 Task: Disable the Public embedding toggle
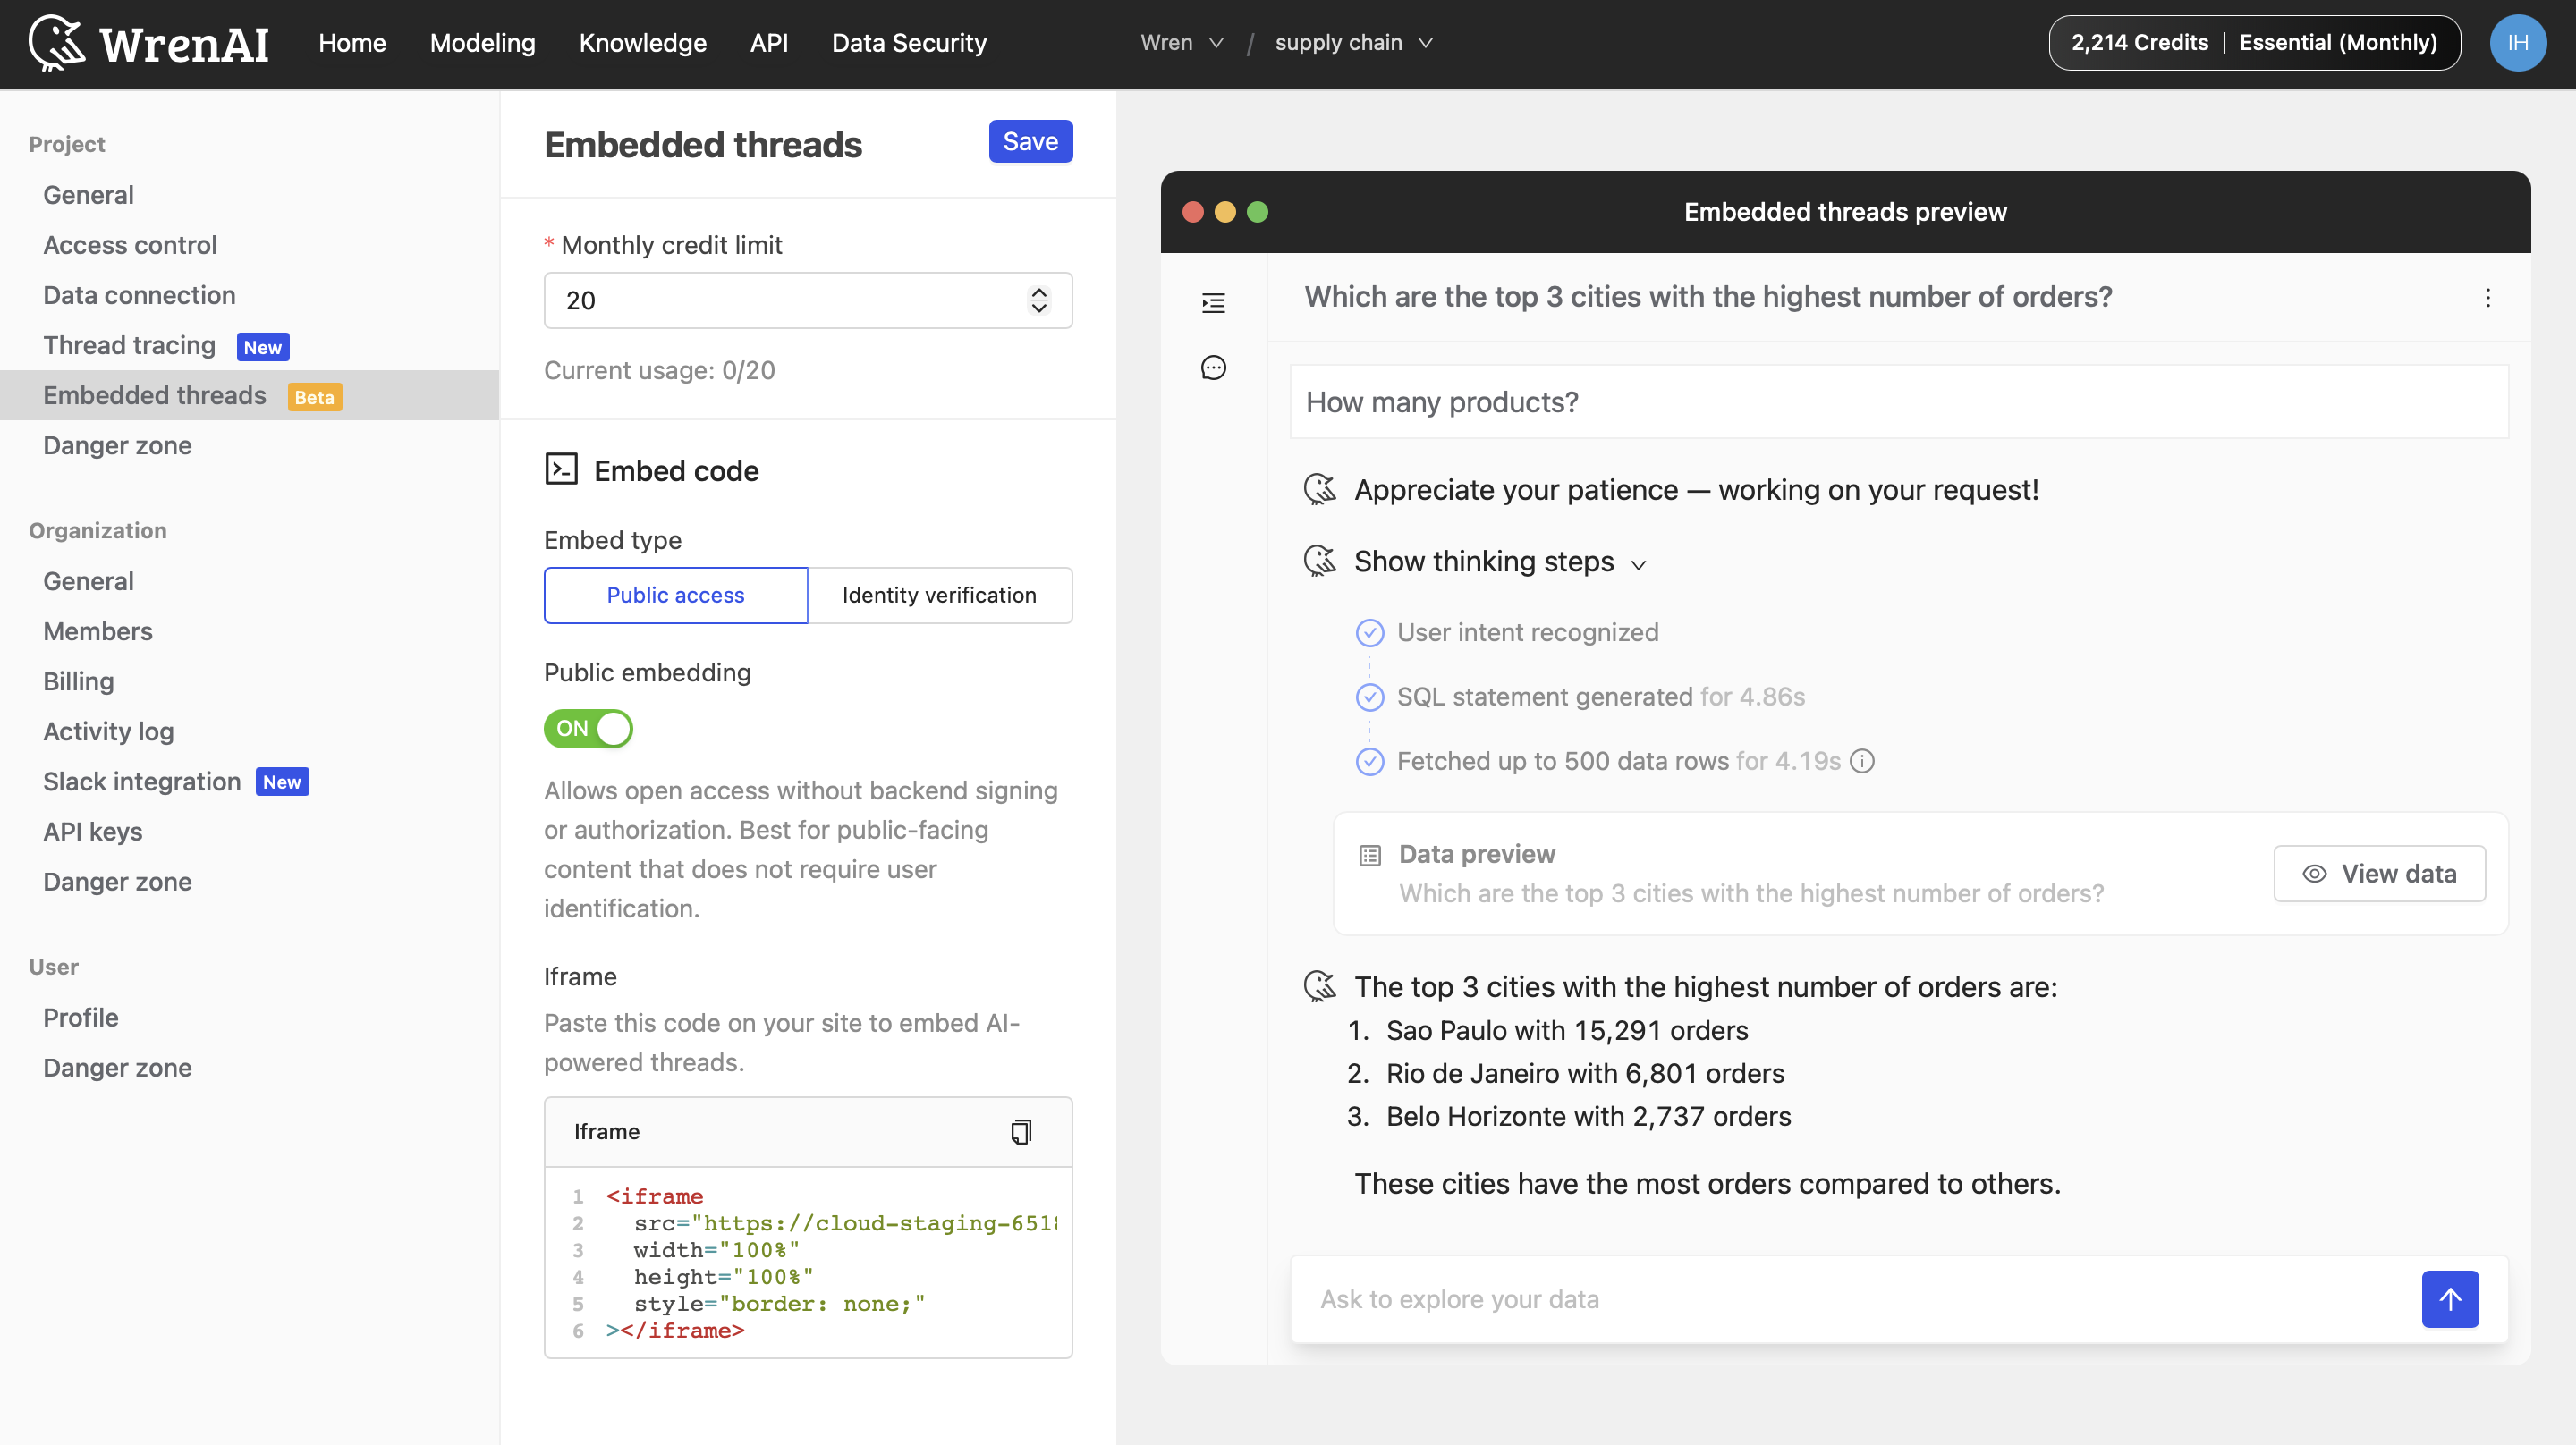pos(588,729)
